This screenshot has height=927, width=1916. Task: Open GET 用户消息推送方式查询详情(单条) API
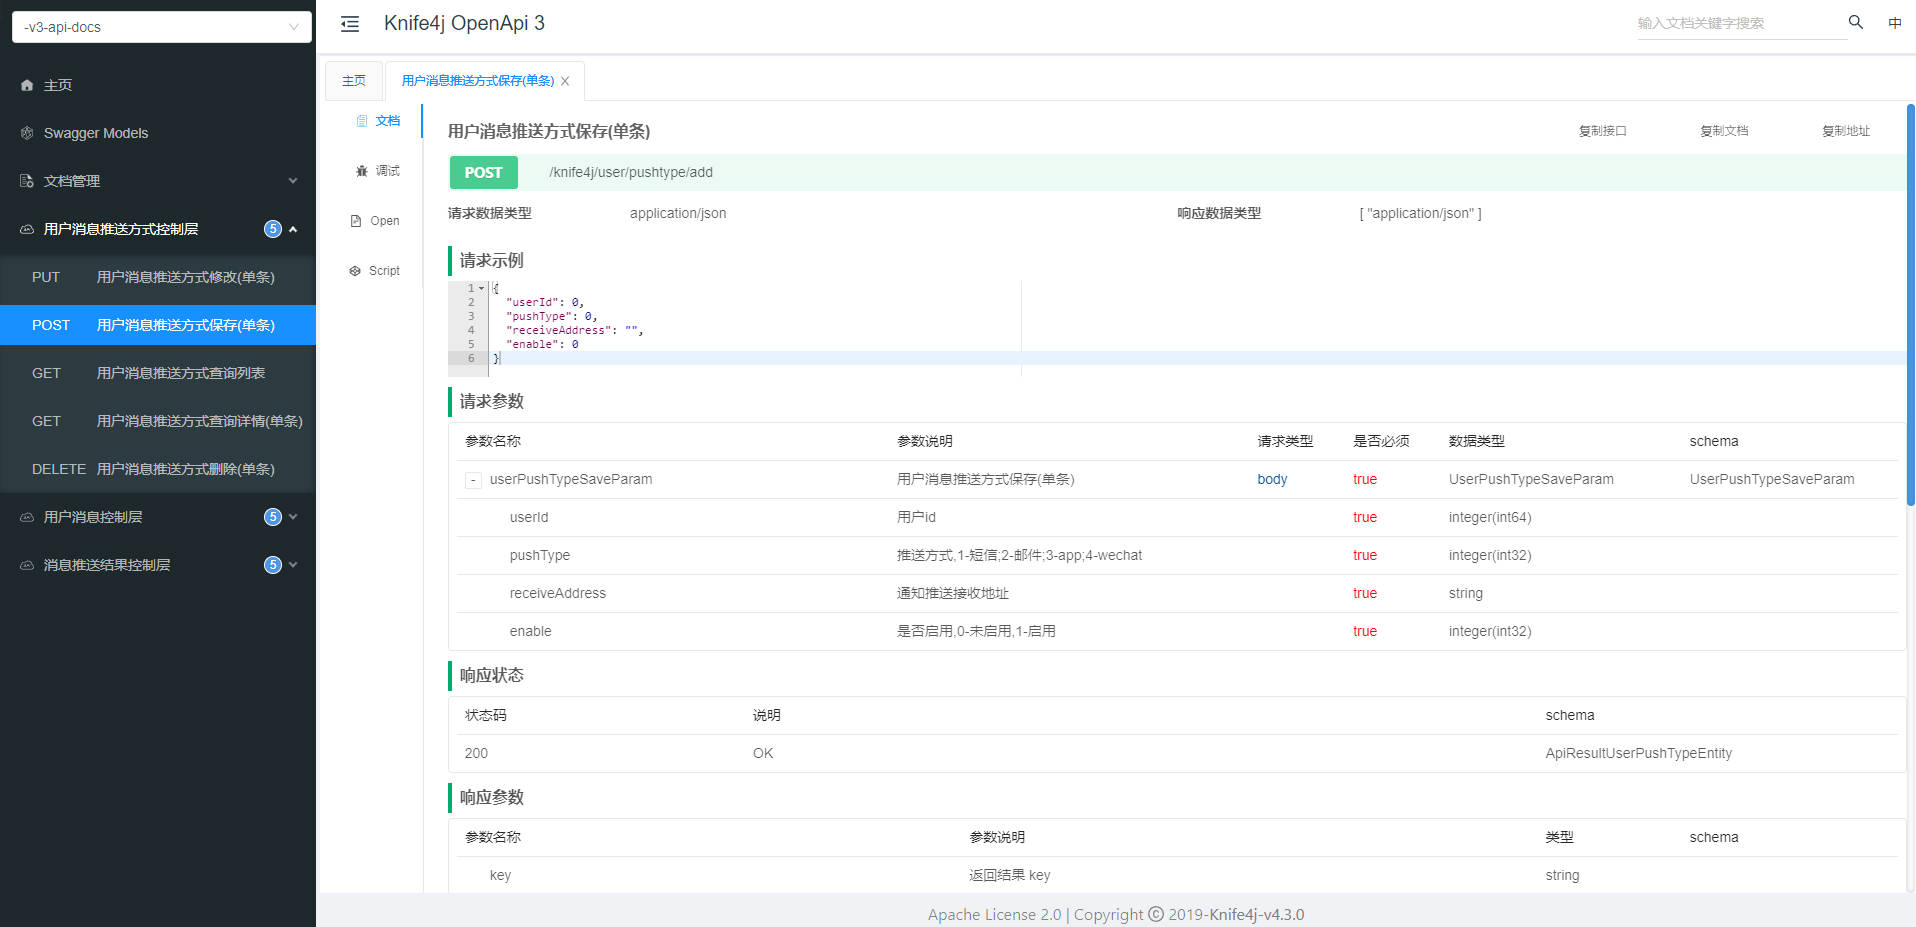click(x=158, y=421)
